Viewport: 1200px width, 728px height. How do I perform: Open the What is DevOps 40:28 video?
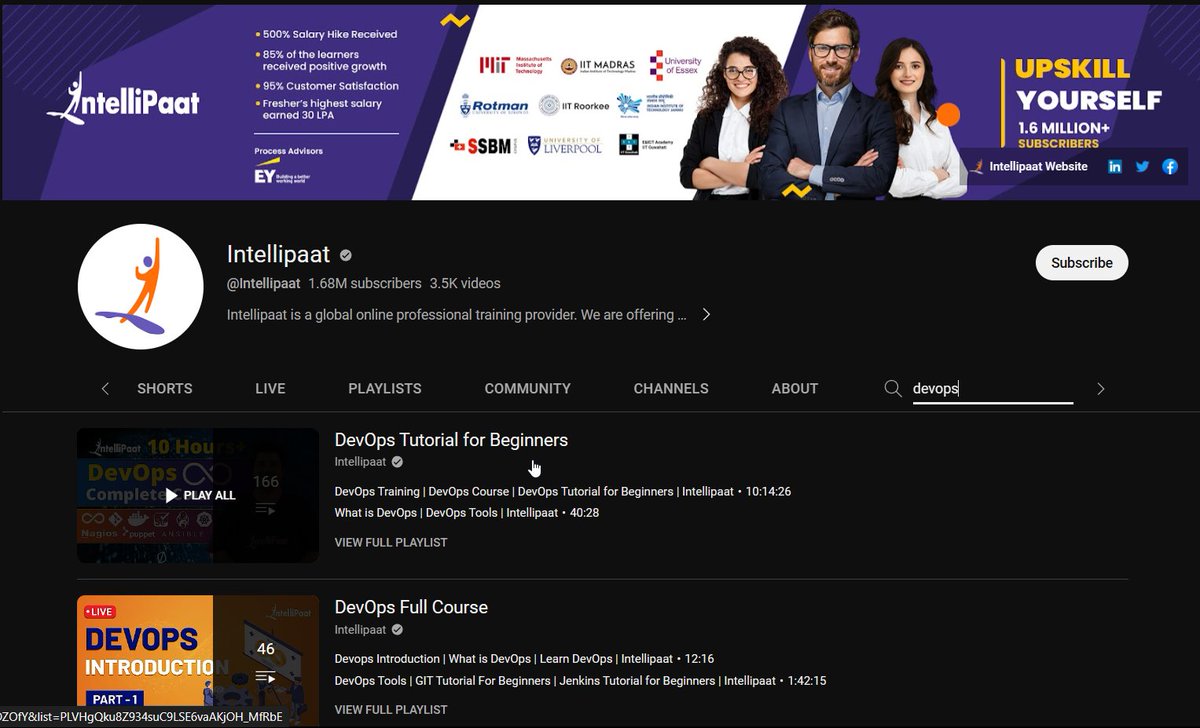[467, 513]
